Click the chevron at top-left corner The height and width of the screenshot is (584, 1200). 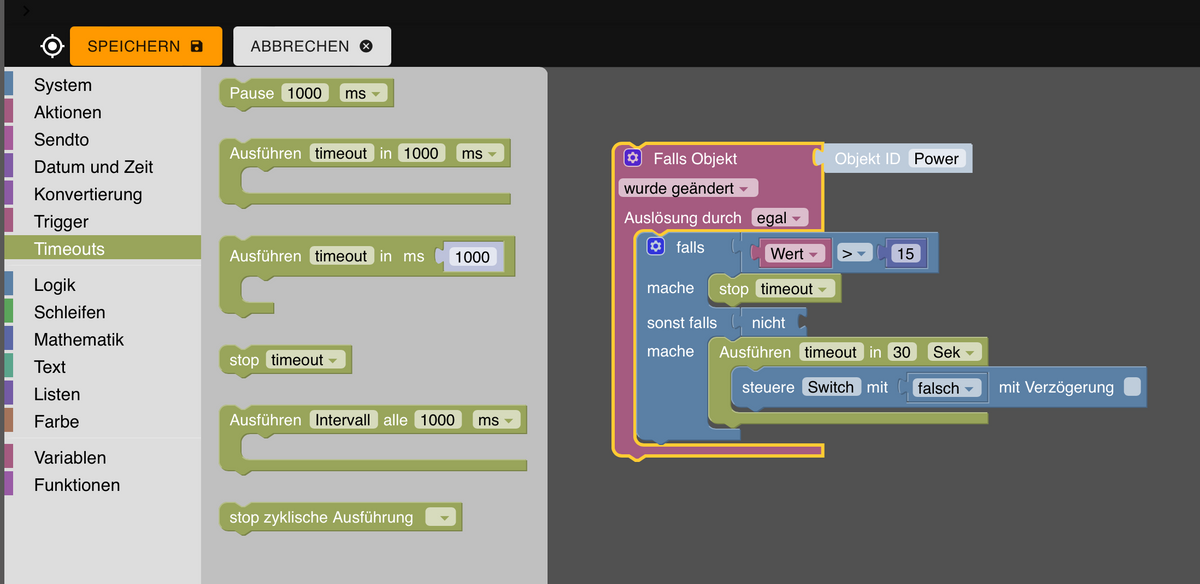(x=25, y=10)
